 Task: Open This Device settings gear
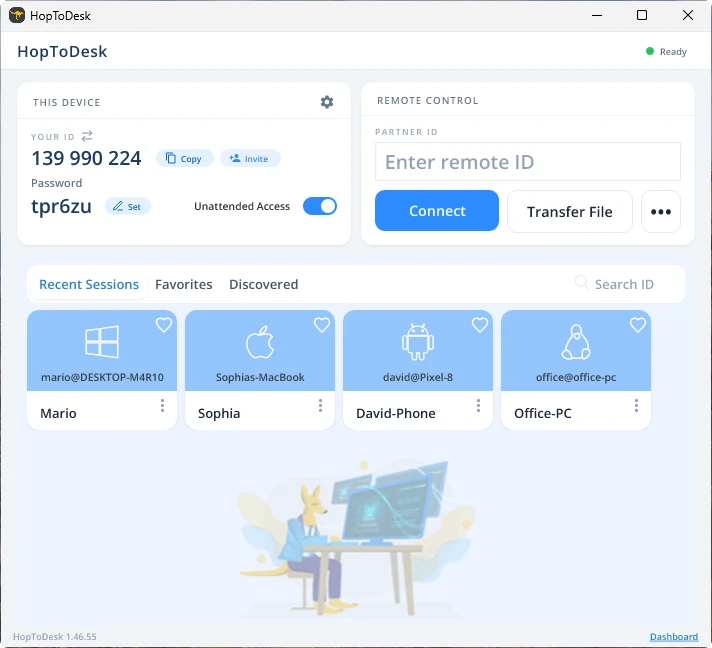tap(327, 102)
